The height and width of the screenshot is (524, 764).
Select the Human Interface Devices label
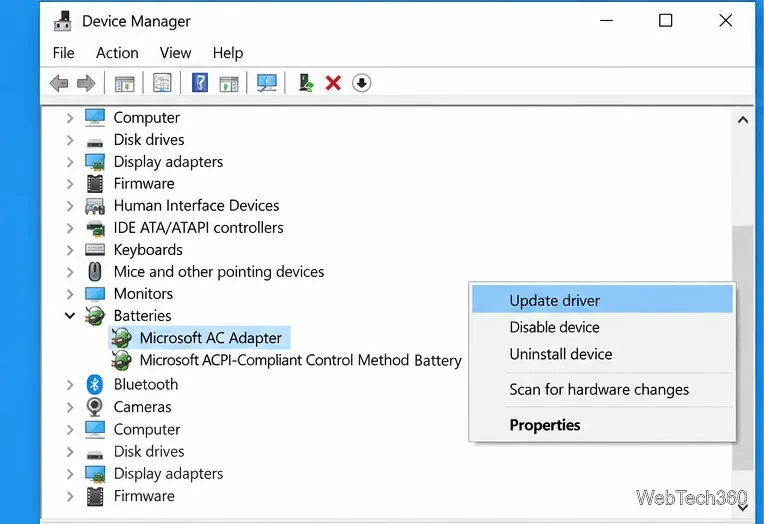(196, 206)
